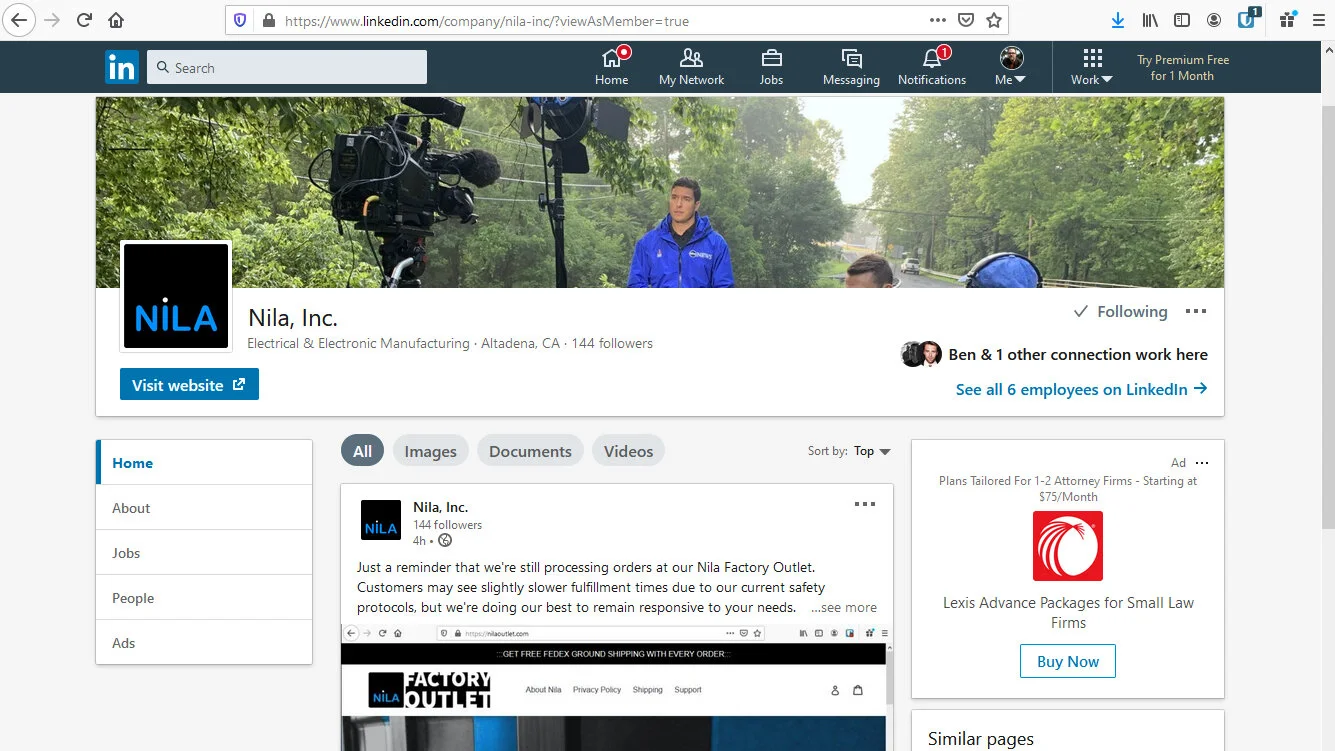
Task: Open the page actions three-dot menu in address bar
Action: pos(937,20)
